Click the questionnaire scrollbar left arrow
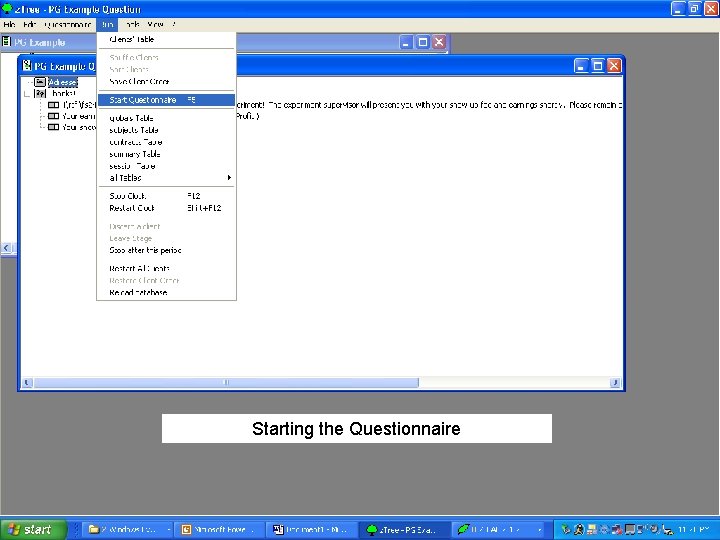The width and height of the screenshot is (720, 540). [27, 382]
